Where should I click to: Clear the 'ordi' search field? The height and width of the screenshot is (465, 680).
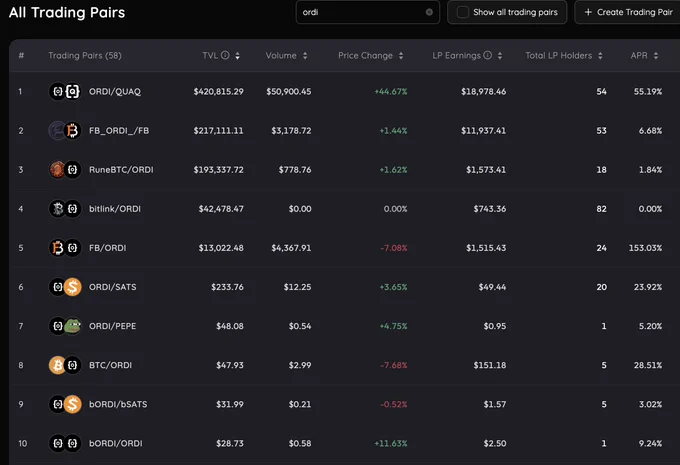pos(429,12)
